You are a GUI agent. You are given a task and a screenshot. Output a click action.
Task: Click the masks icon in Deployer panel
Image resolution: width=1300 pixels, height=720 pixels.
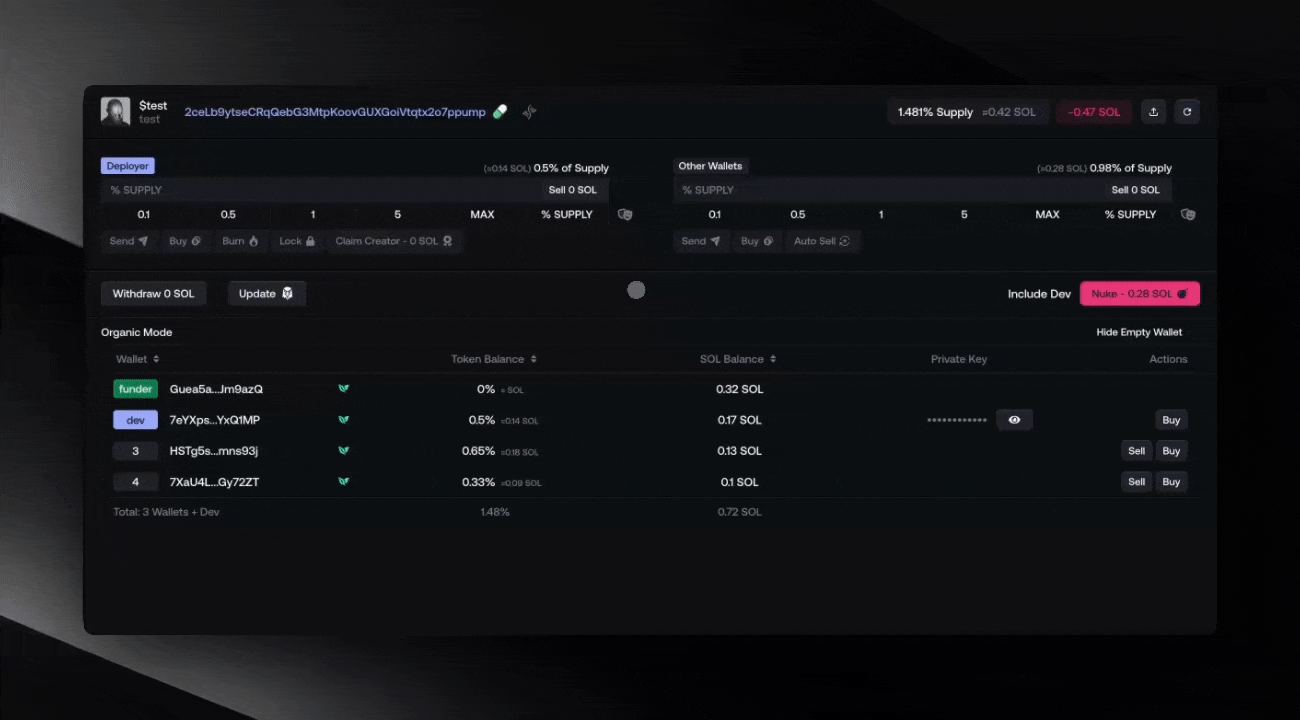tap(625, 214)
